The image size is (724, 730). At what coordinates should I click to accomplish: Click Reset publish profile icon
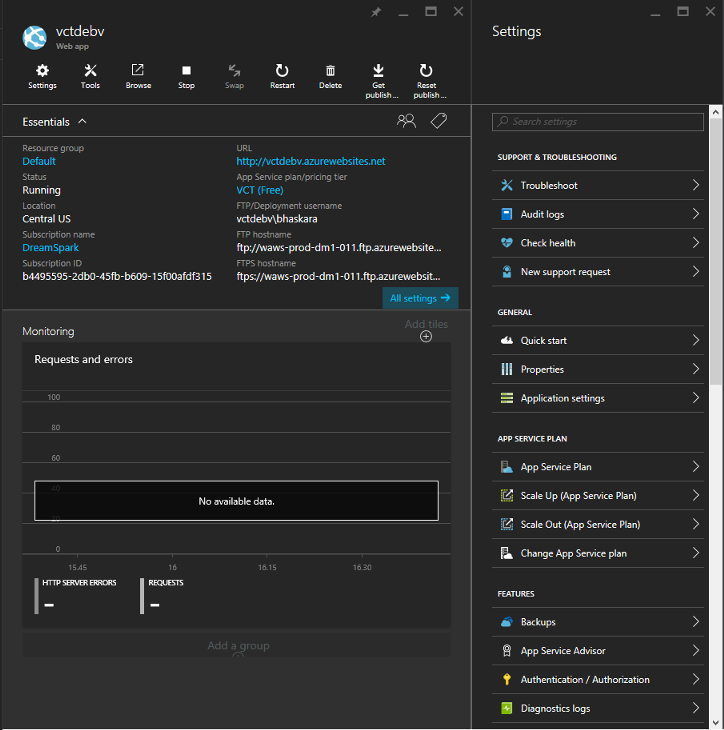tap(426, 70)
